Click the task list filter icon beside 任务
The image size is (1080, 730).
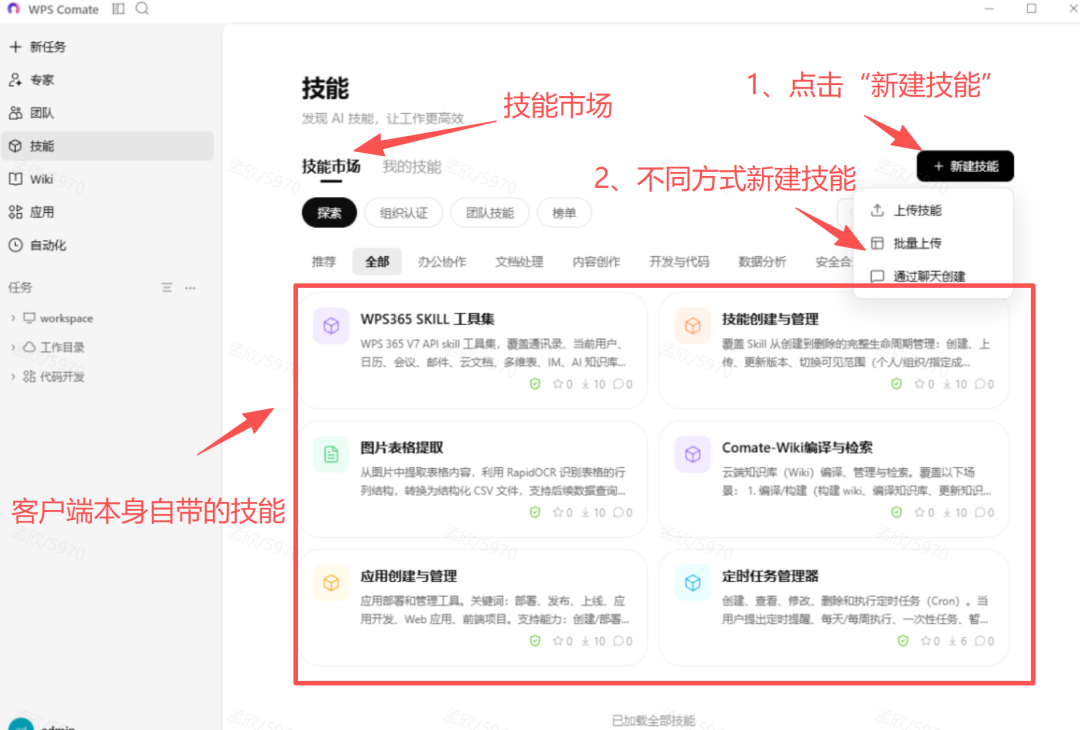coord(167,288)
